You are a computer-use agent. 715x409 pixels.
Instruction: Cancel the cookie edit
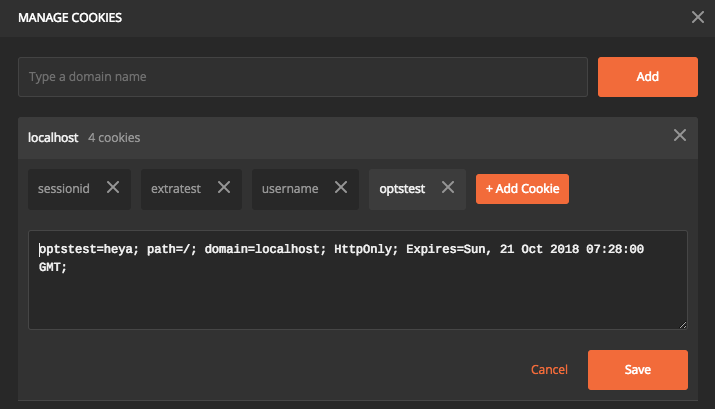[549, 370]
